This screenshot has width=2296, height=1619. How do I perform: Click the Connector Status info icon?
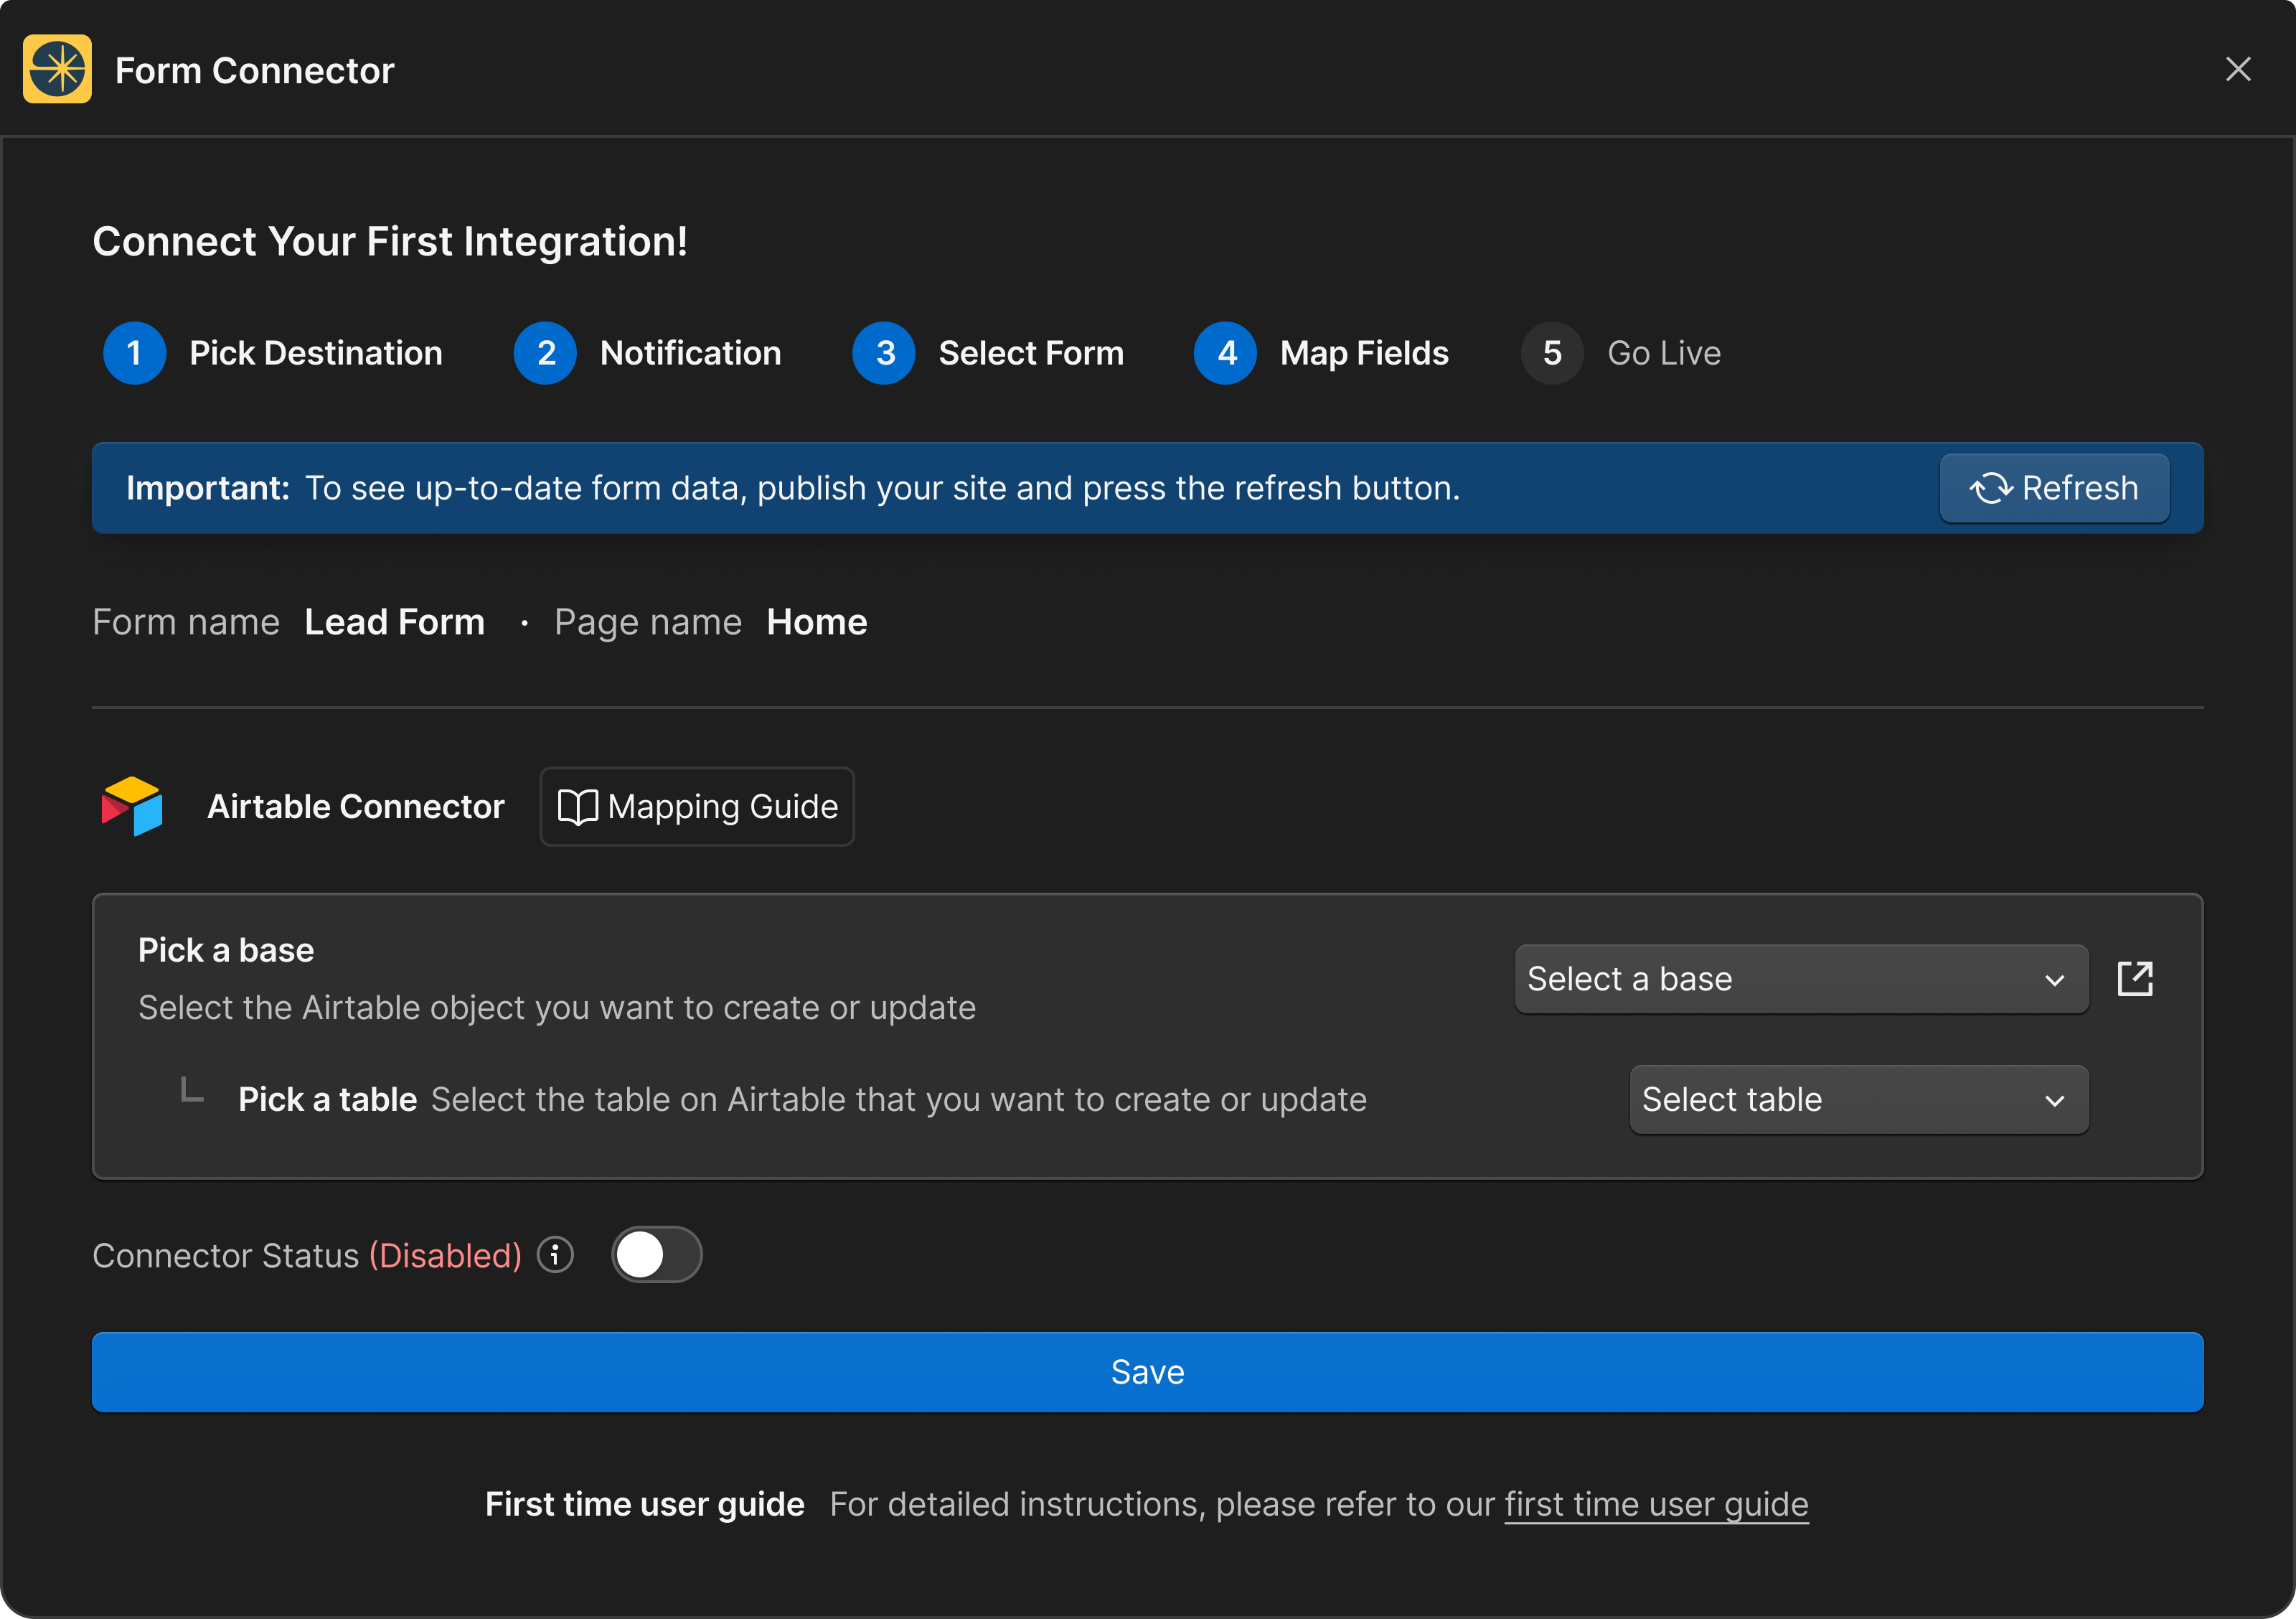tap(555, 1254)
